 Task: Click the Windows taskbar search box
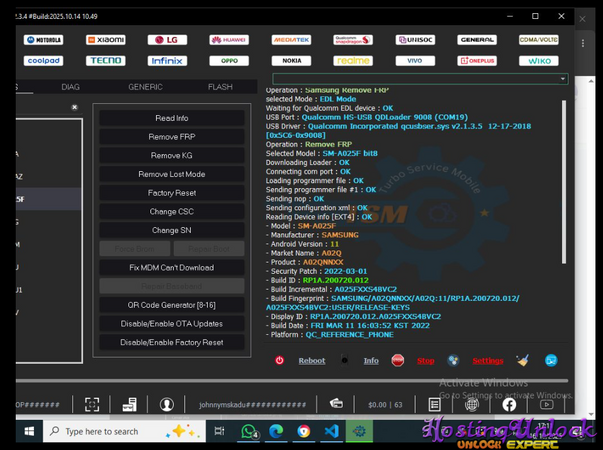pyautogui.click(x=124, y=432)
